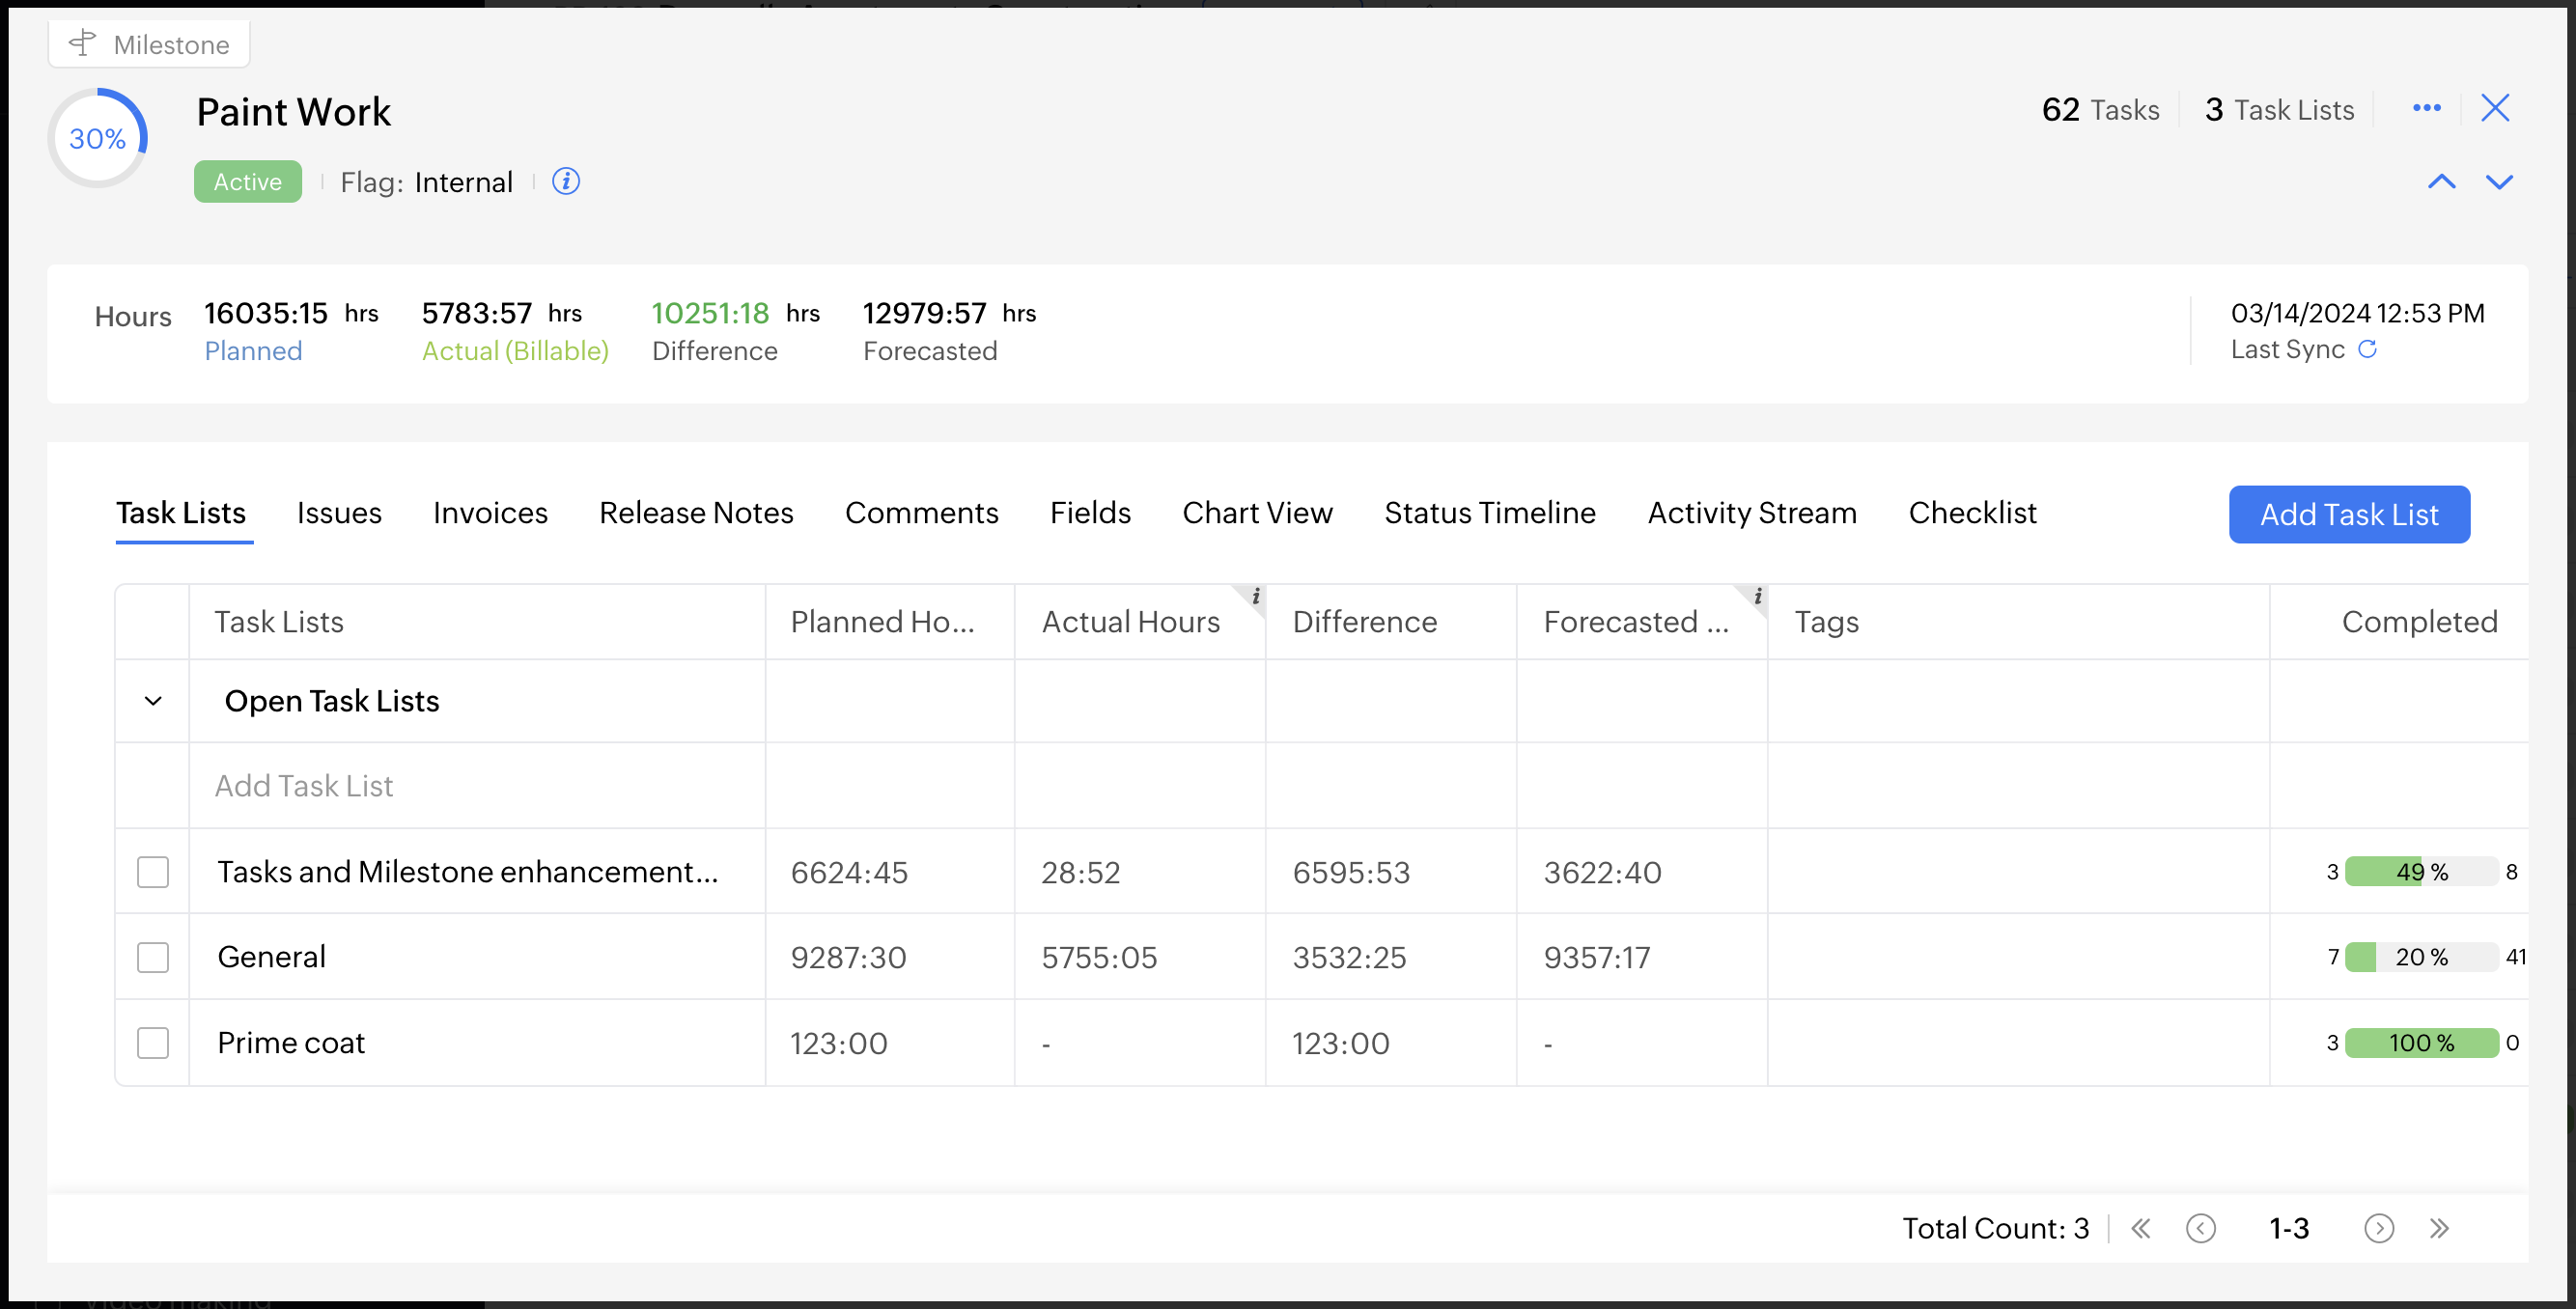This screenshot has height=1309, width=2576.
Task: Open the General task list
Action: 271,957
